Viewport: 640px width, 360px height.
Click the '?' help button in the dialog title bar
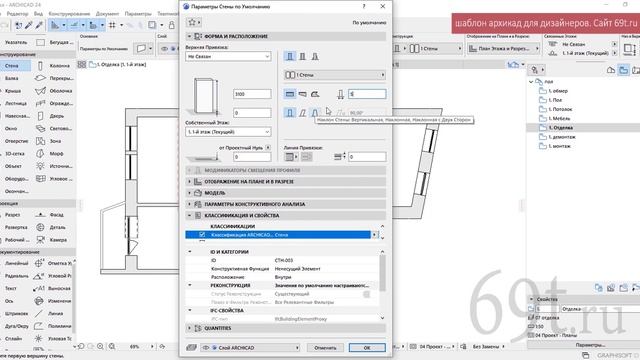(x=364, y=7)
